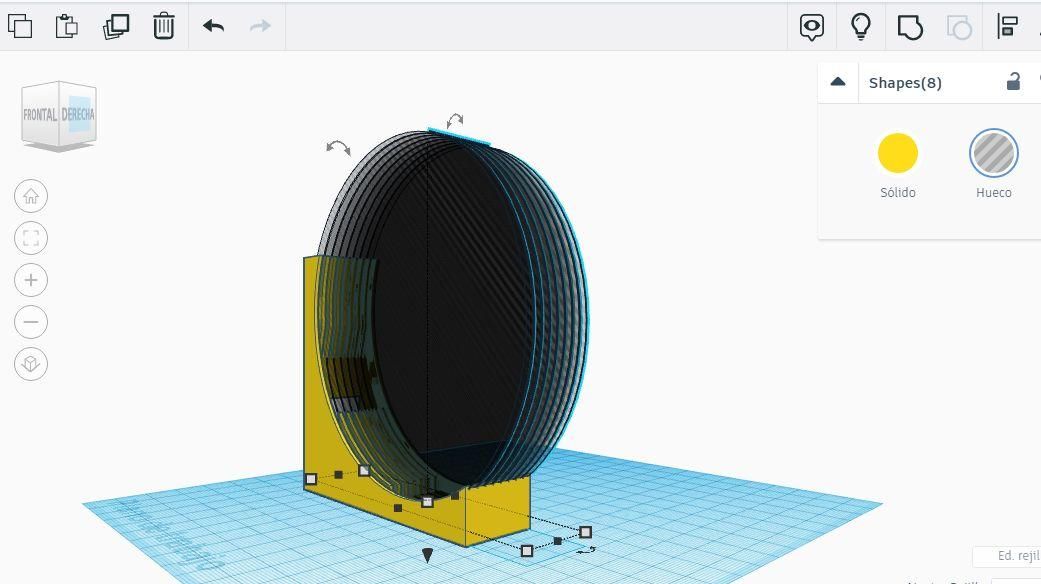Select the Duplicate and repeat icon

[114, 26]
